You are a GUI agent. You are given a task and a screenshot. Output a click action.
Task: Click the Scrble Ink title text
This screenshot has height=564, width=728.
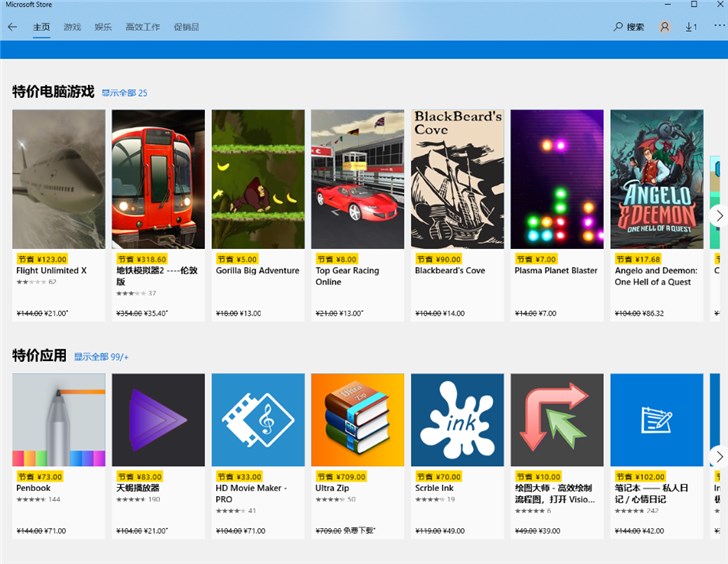coord(434,488)
